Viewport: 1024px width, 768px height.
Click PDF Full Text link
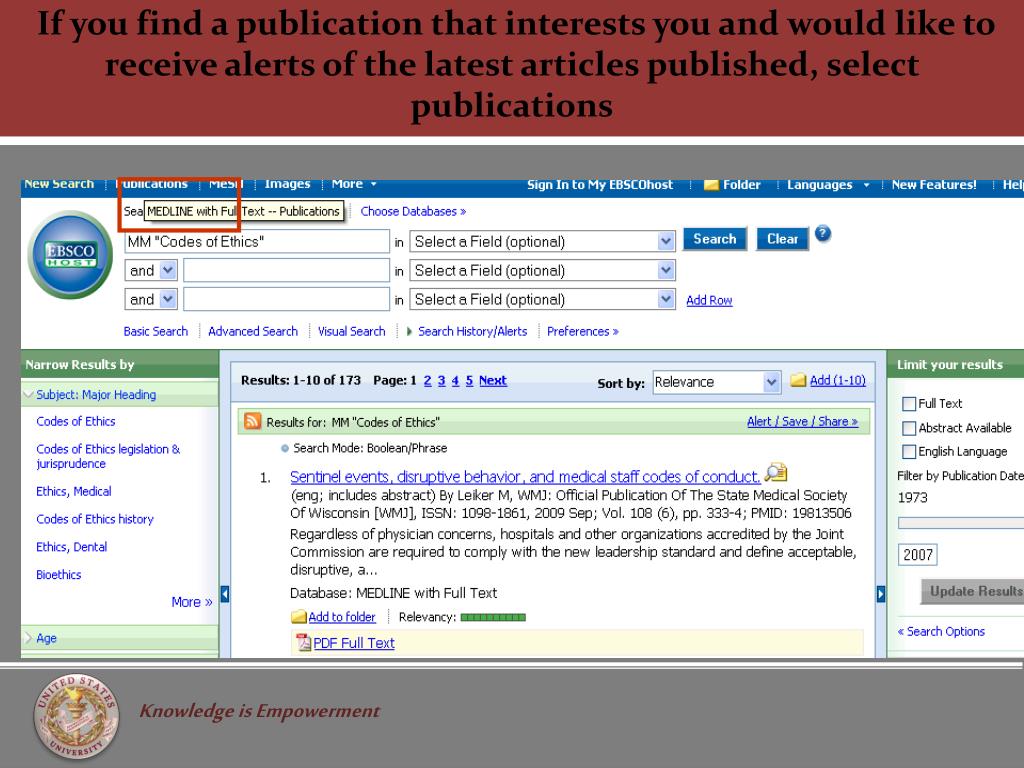[354, 643]
